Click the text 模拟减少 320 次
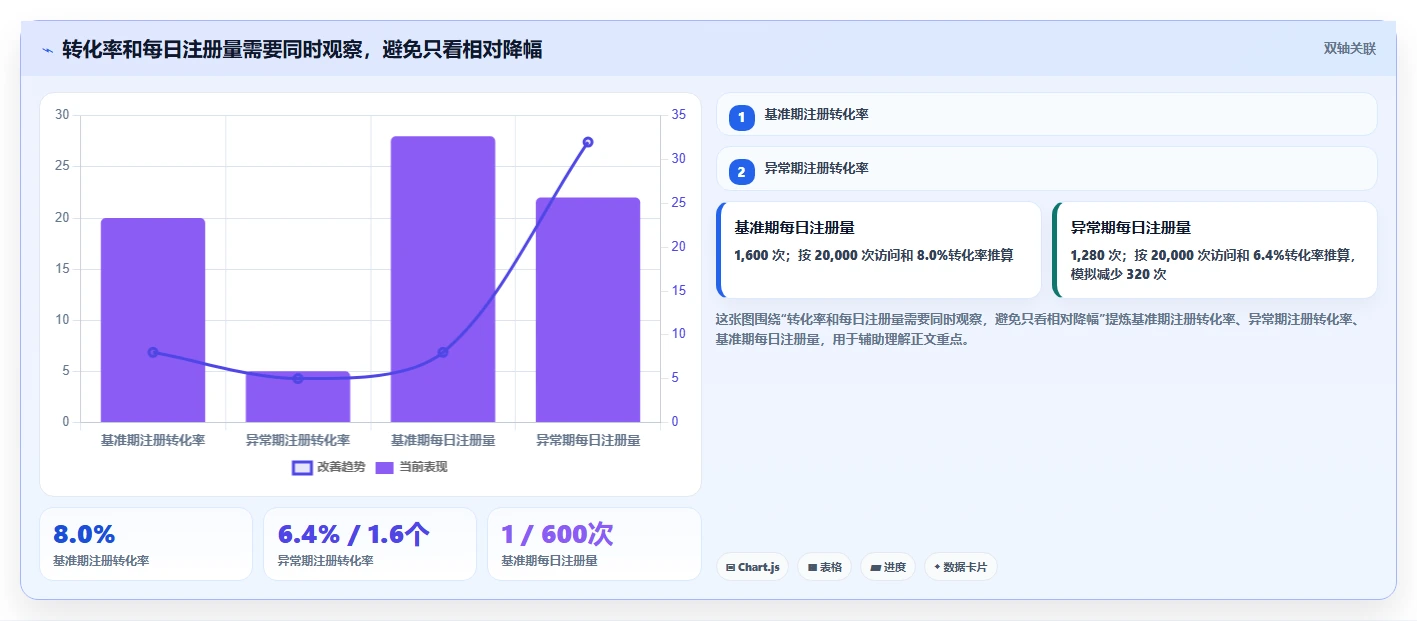This screenshot has width=1417, height=621. [x=1119, y=274]
